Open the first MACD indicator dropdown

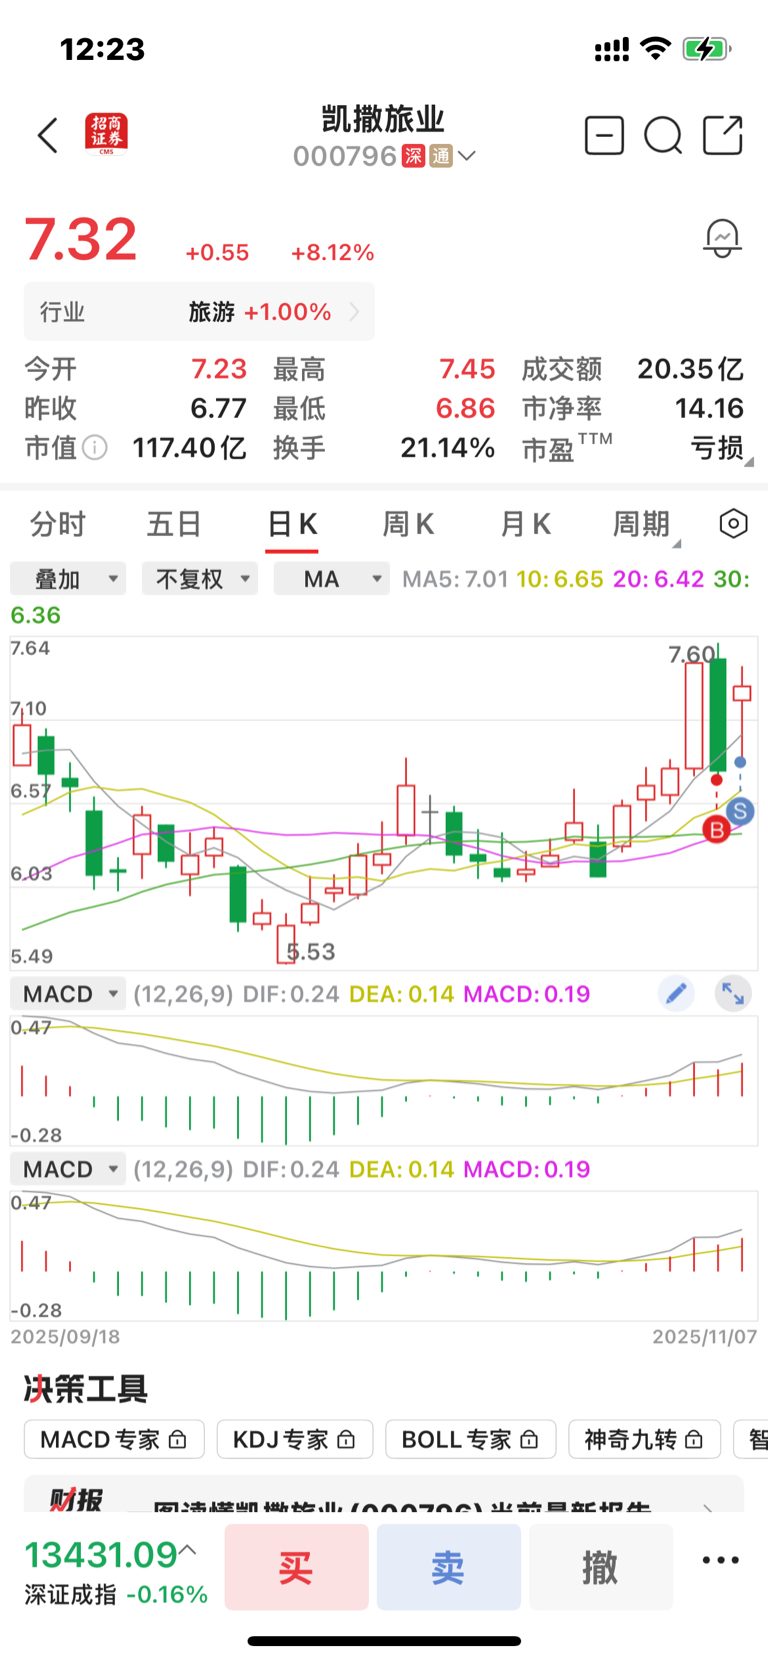(x=68, y=994)
